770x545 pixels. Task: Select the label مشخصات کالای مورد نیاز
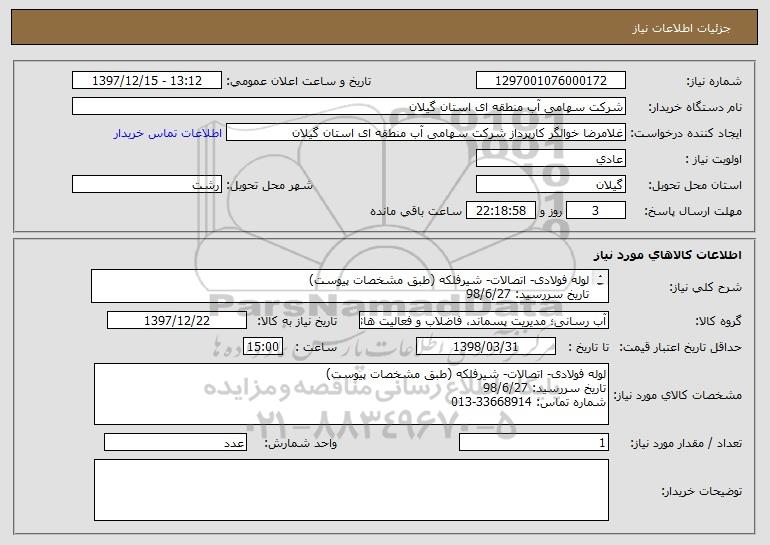click(678, 395)
